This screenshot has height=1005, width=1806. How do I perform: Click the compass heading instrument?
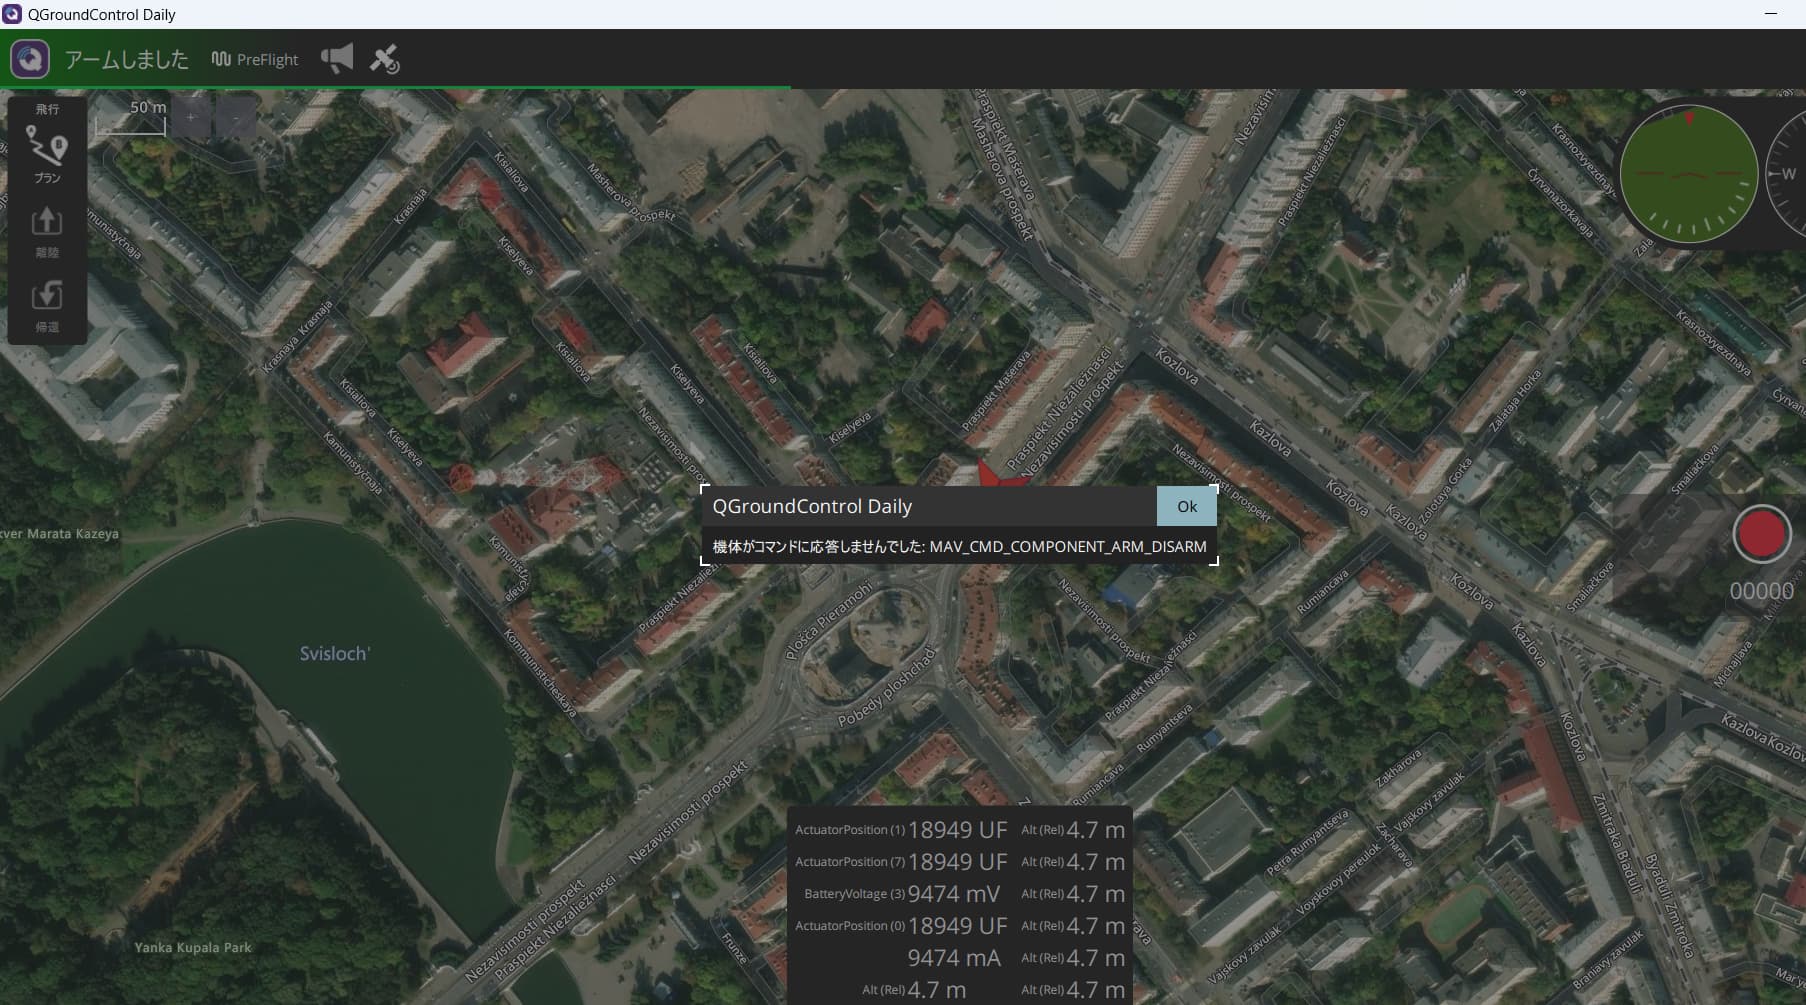point(1786,173)
